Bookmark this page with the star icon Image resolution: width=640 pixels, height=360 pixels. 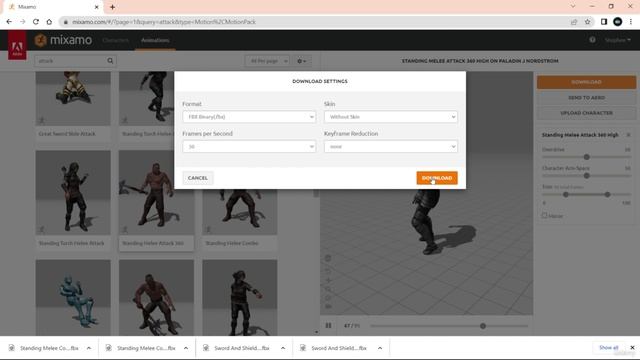[587, 22]
